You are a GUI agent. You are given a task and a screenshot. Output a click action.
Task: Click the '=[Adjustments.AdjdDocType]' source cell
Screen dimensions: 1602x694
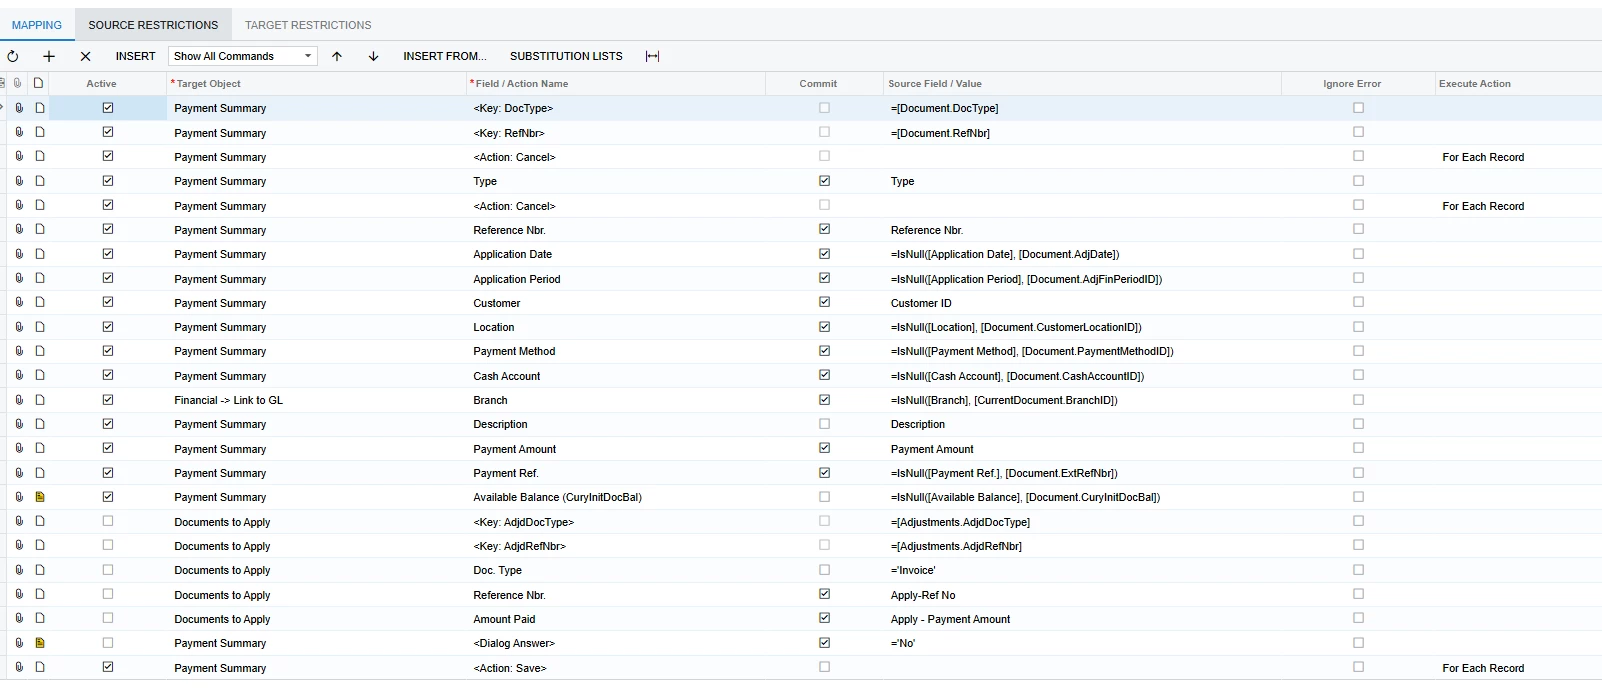point(1082,522)
